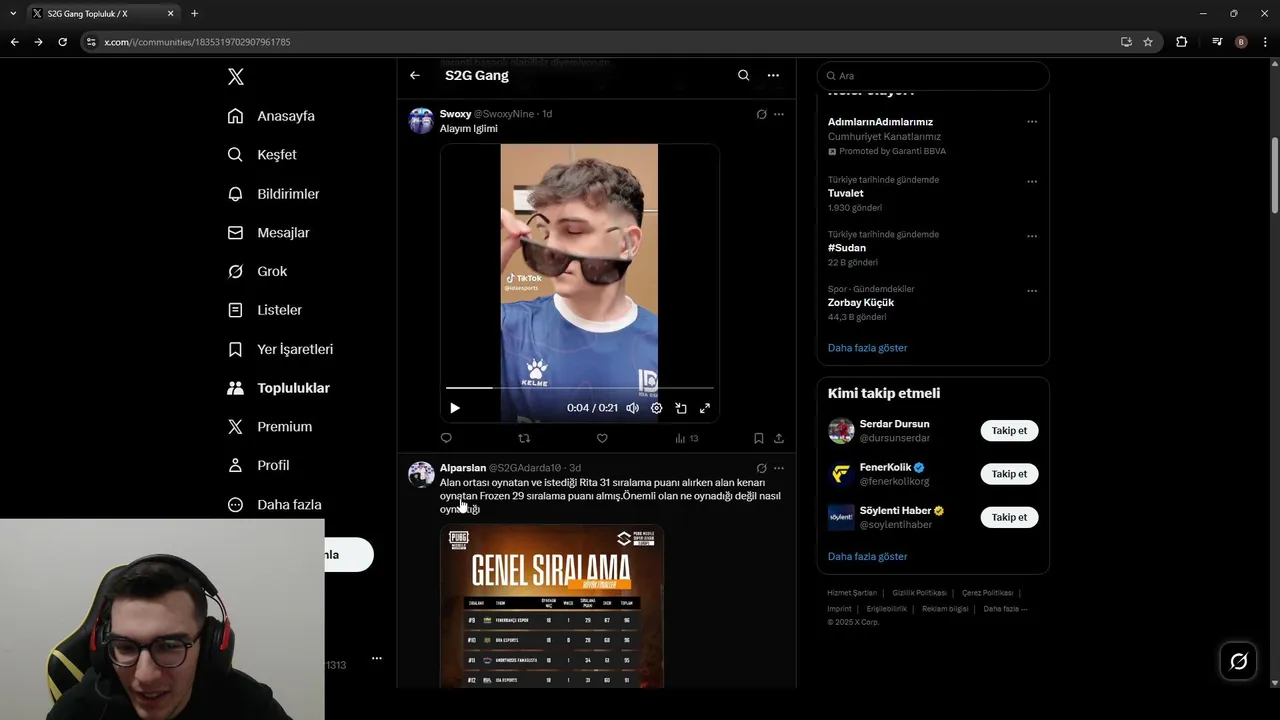
Task: Follow Söylenti Haber with Takip et
Action: 1009,517
